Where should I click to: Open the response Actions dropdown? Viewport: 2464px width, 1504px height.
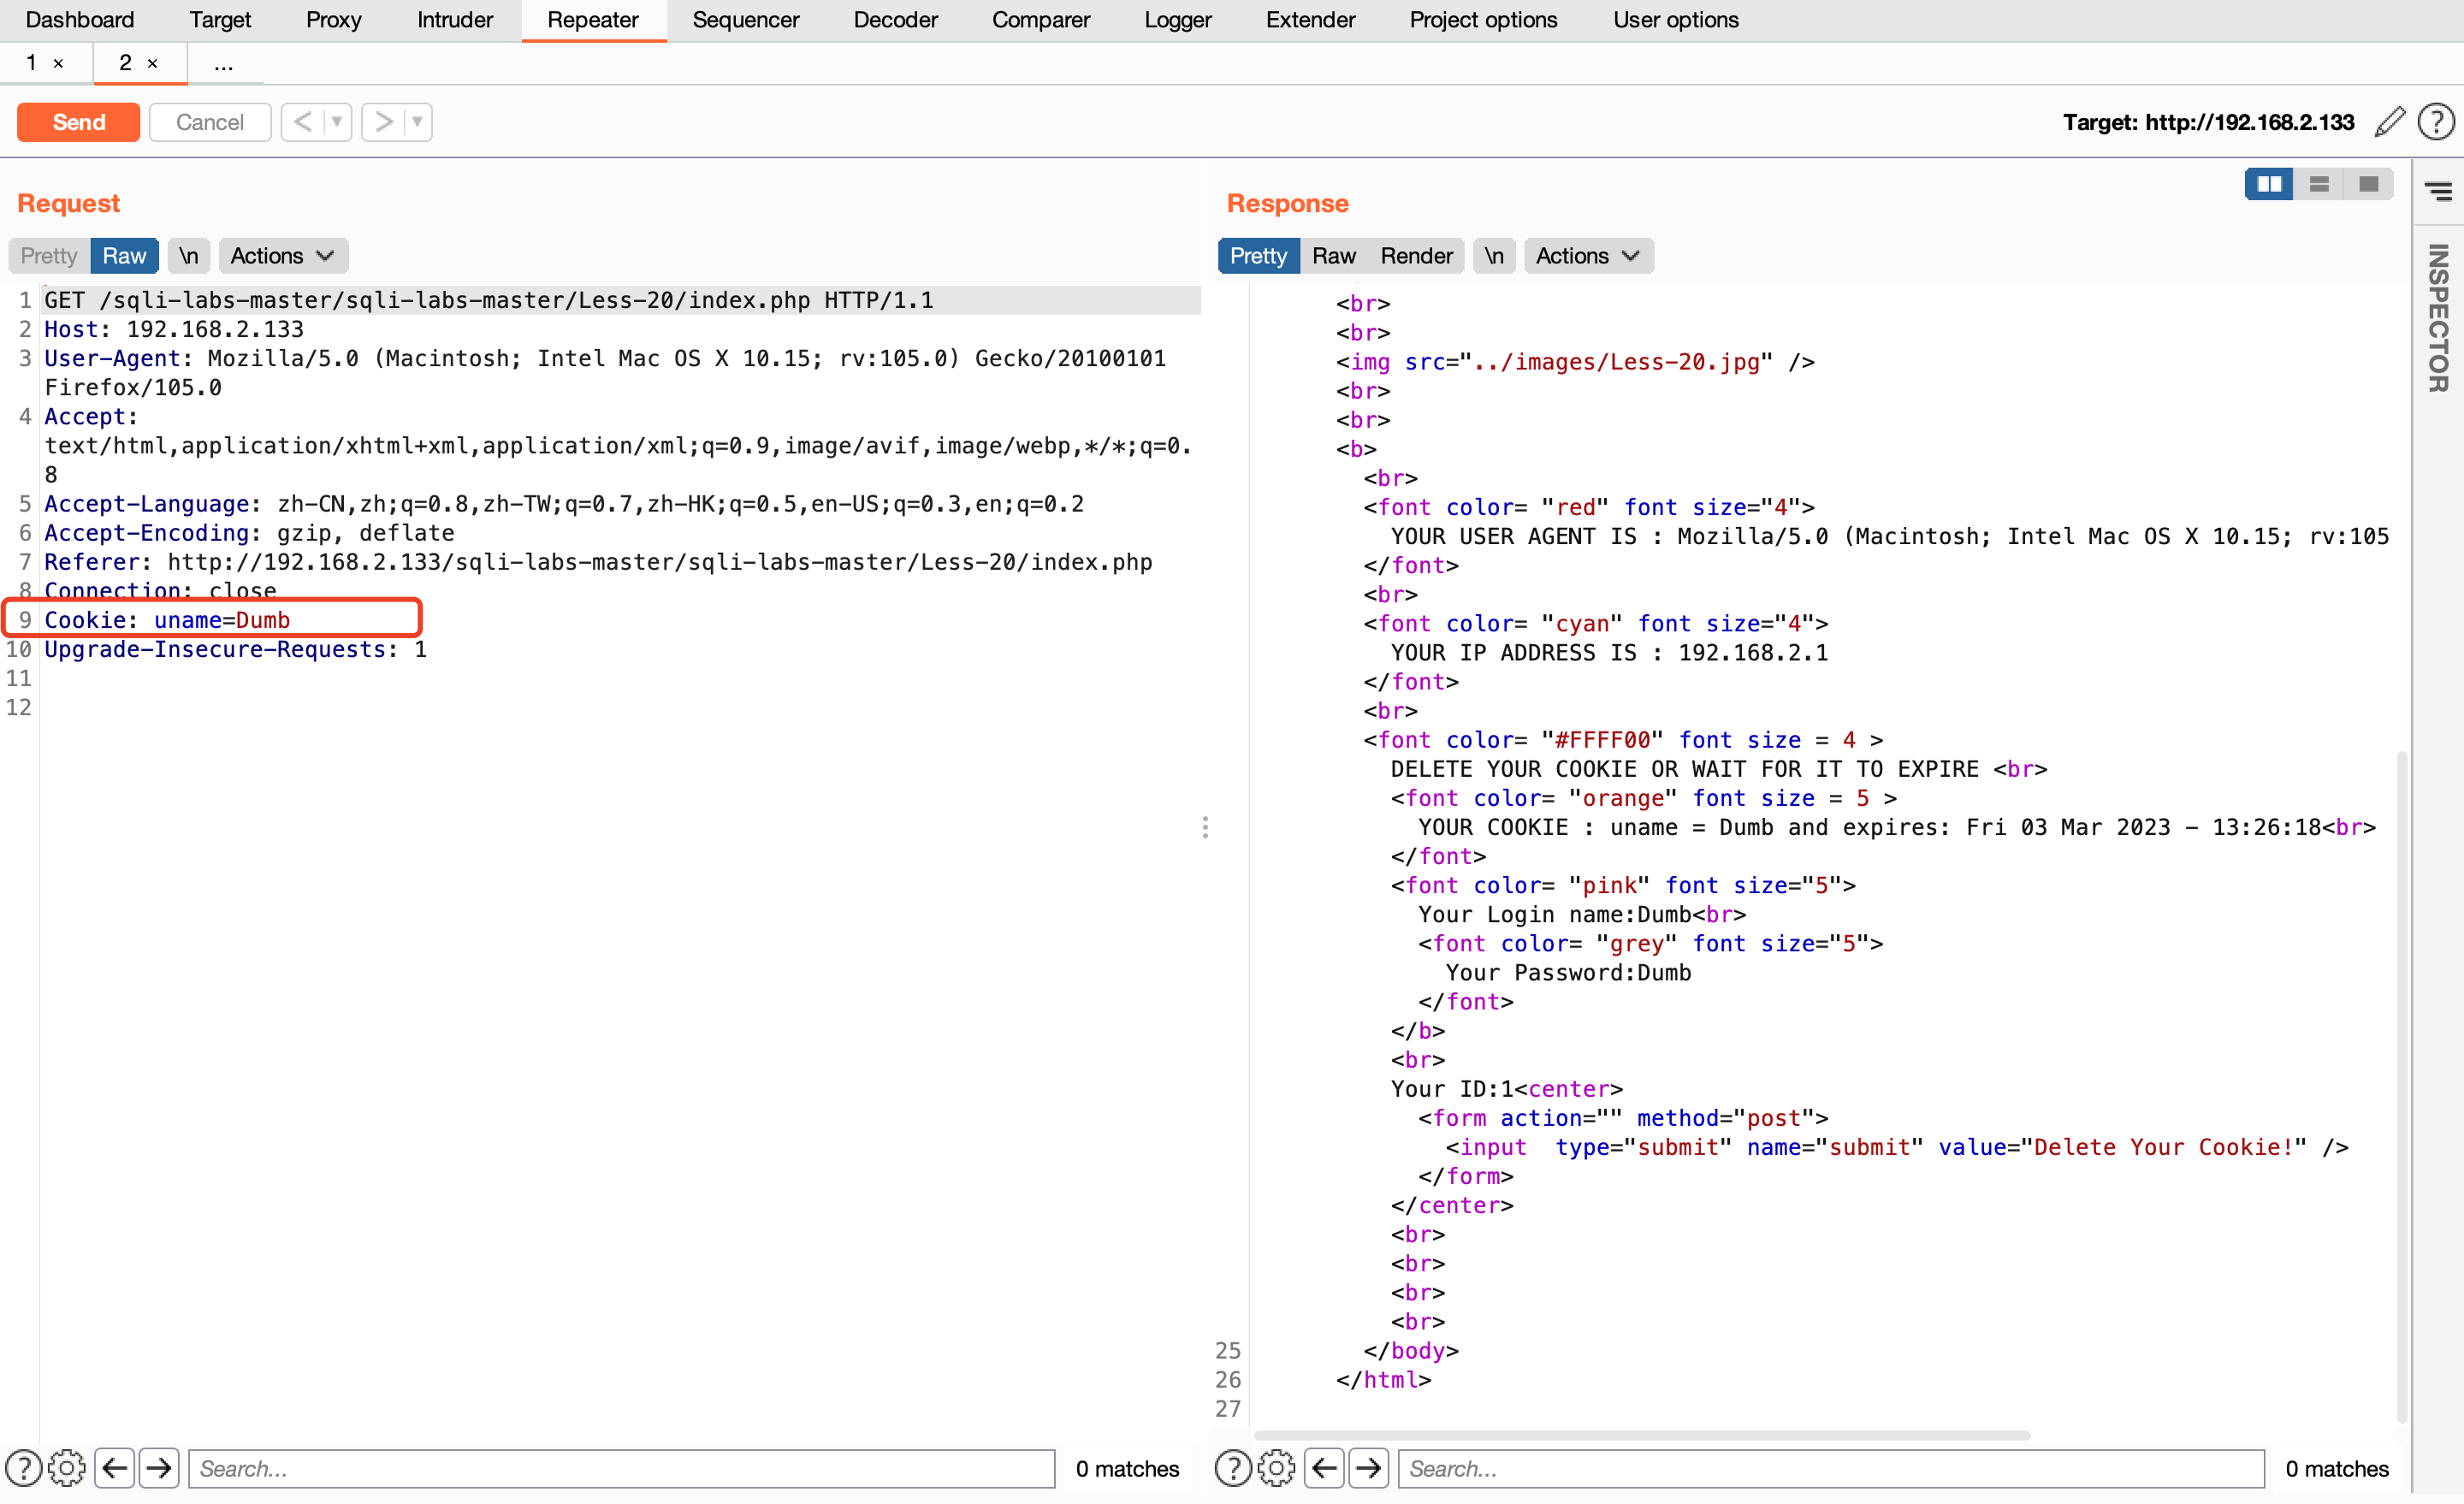(x=1588, y=256)
